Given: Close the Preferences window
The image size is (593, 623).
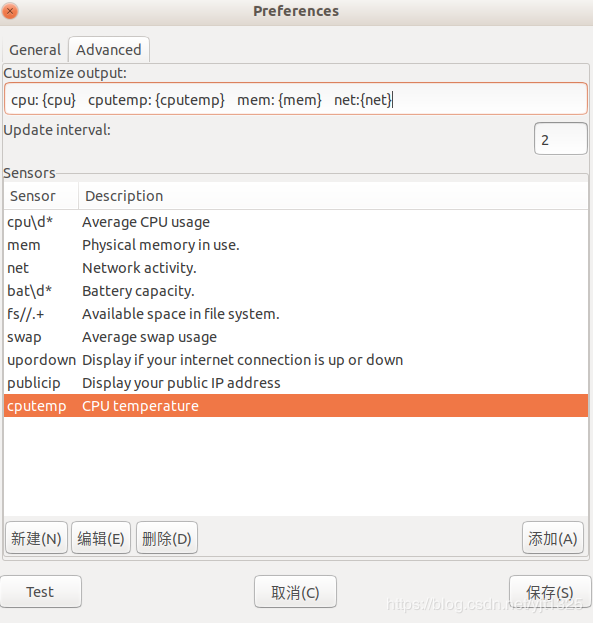Looking at the screenshot, I should [10, 11].
